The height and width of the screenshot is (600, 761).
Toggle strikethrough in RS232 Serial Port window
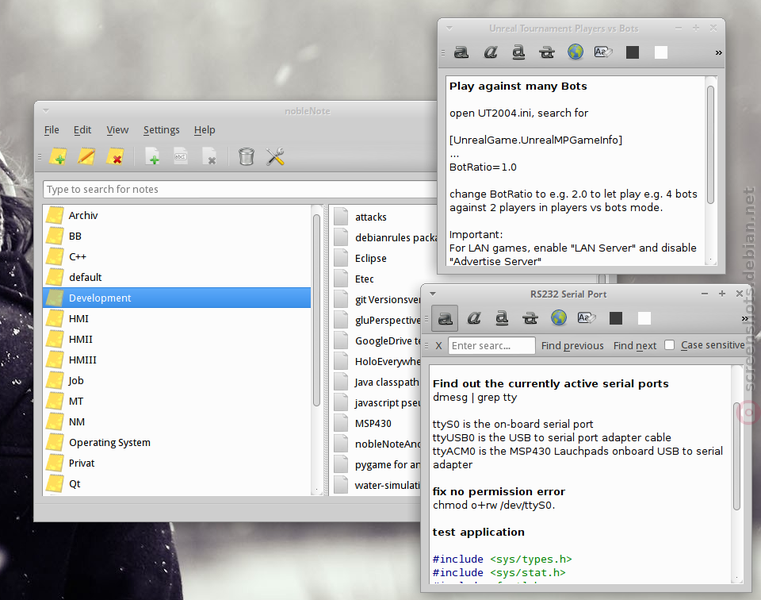click(x=530, y=318)
